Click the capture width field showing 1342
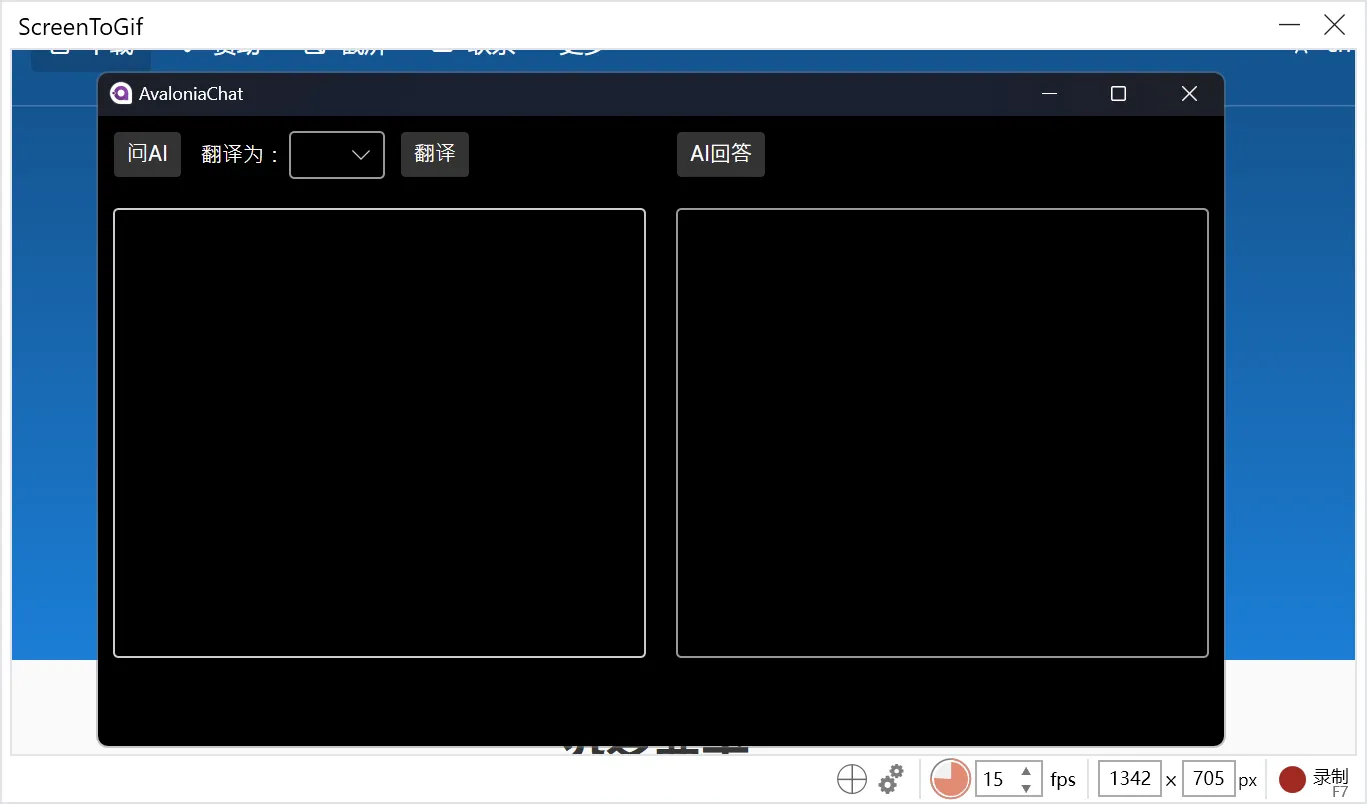Screen dimensions: 1367x804 coord(1130,779)
